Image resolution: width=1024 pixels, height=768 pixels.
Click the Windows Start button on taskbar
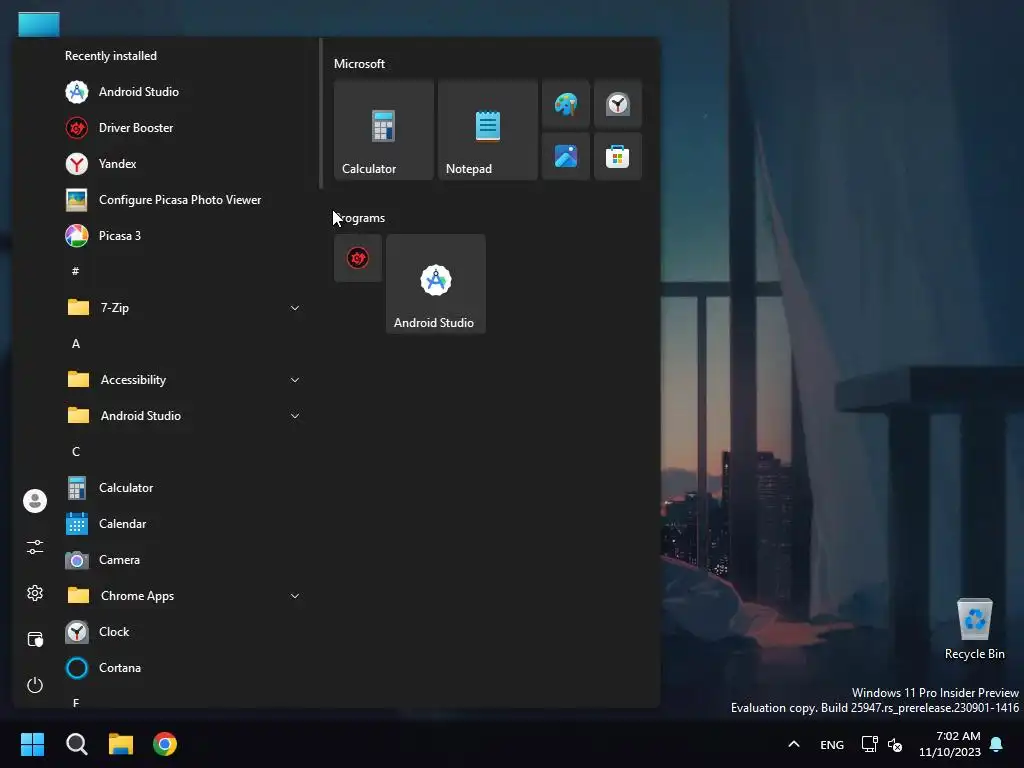(32, 744)
